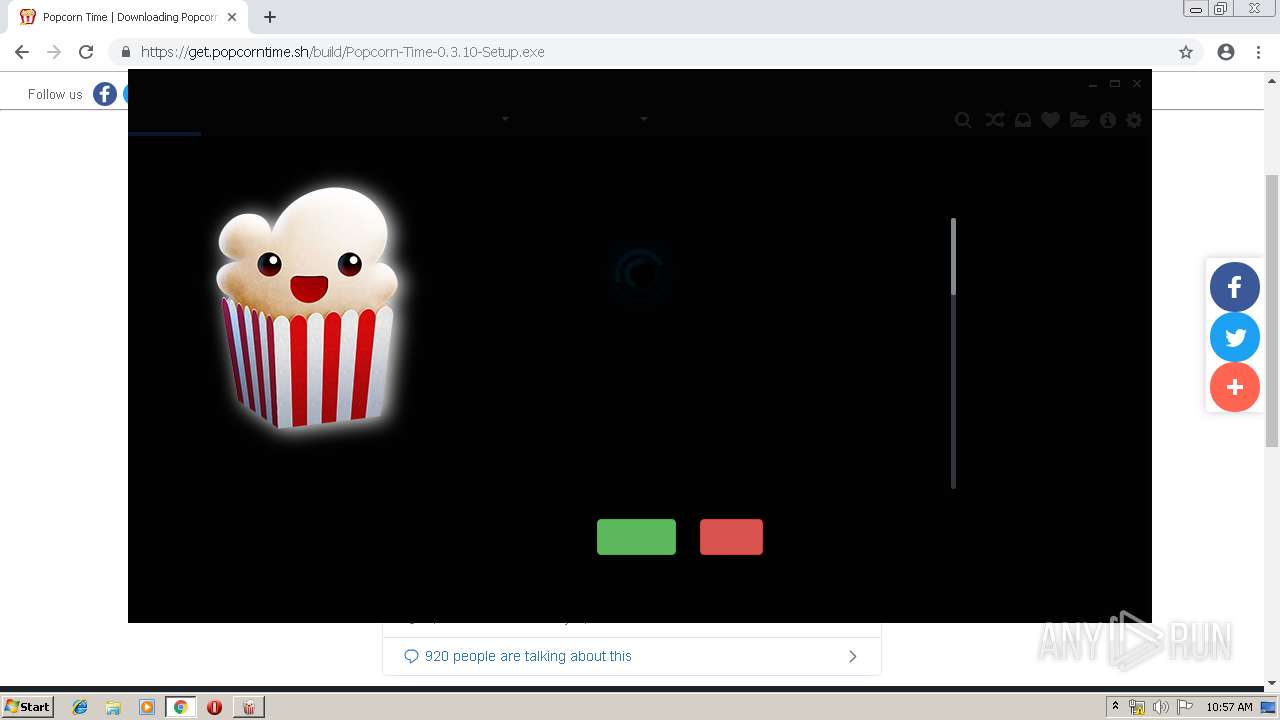Viewport: 1280px width, 720px height.
Task: Go back in Chrome
Action: (x=22, y=52)
